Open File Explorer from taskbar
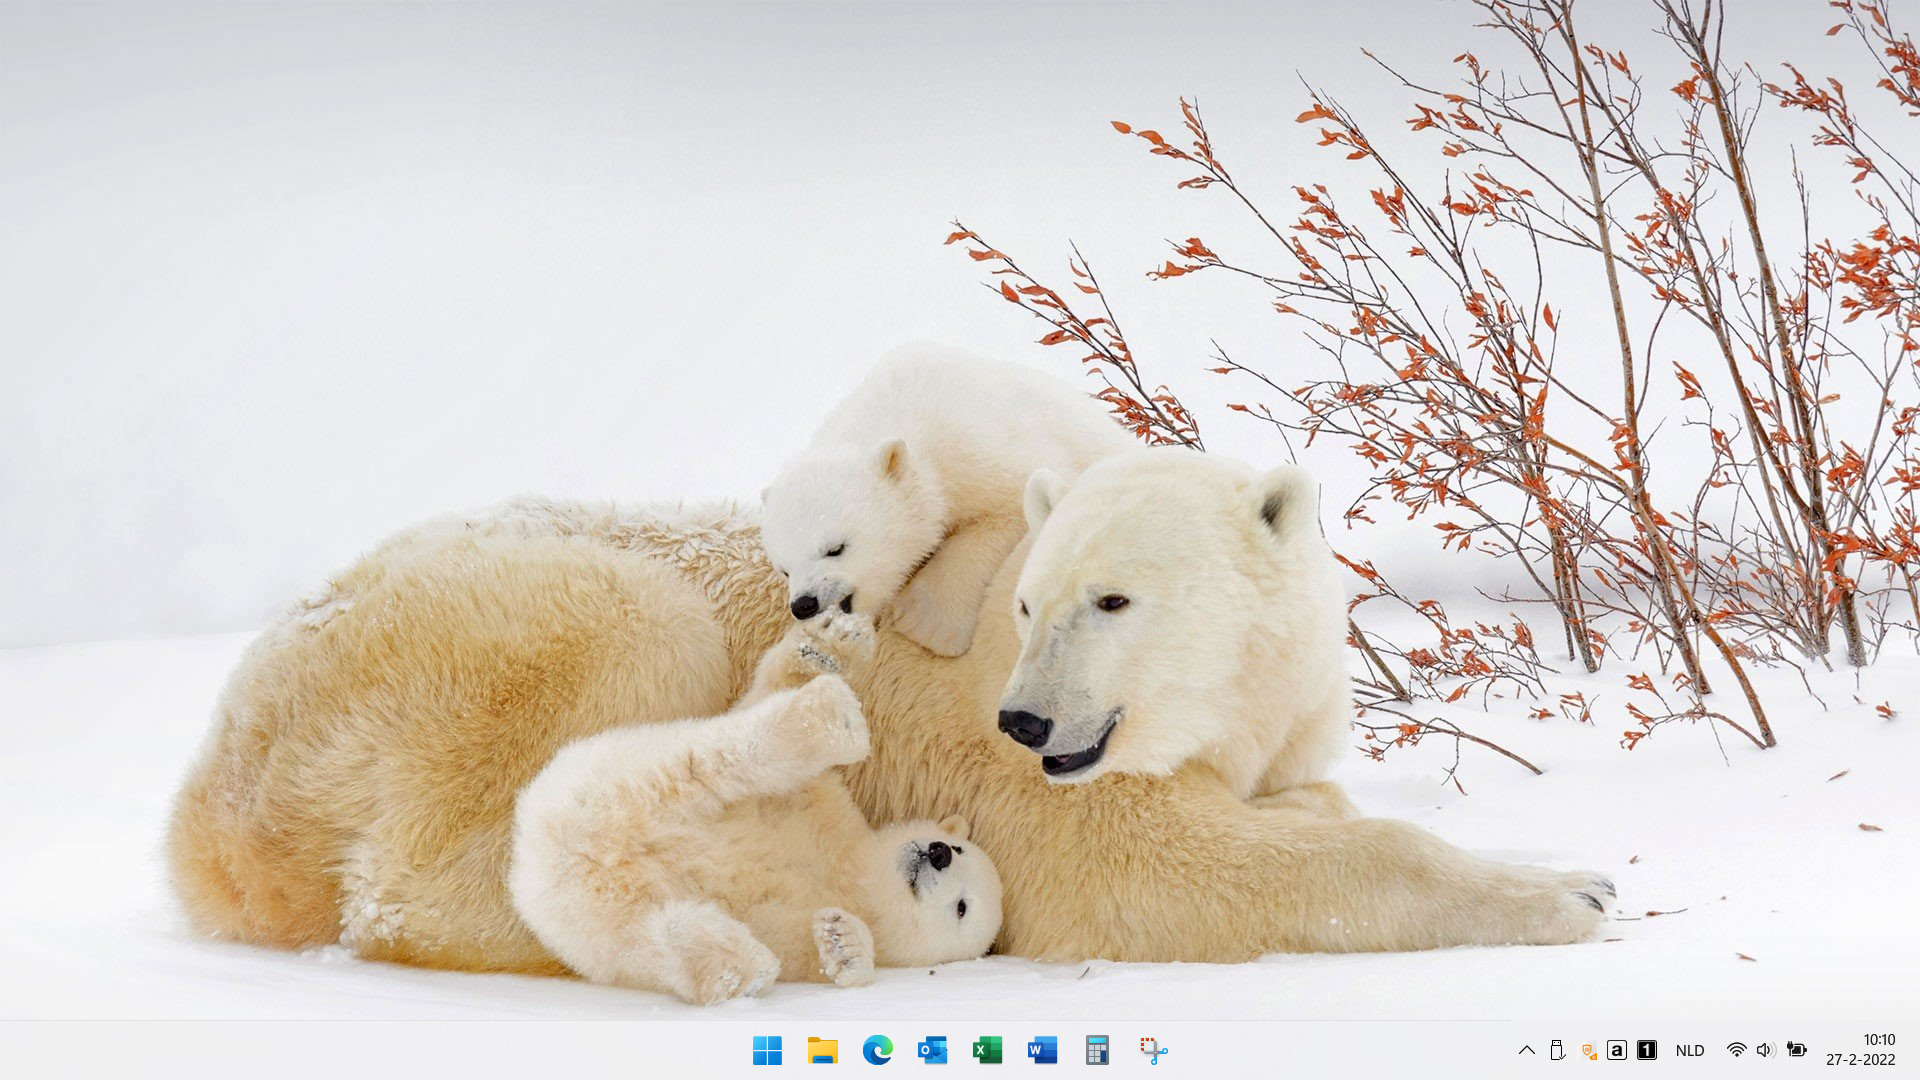 (822, 1050)
